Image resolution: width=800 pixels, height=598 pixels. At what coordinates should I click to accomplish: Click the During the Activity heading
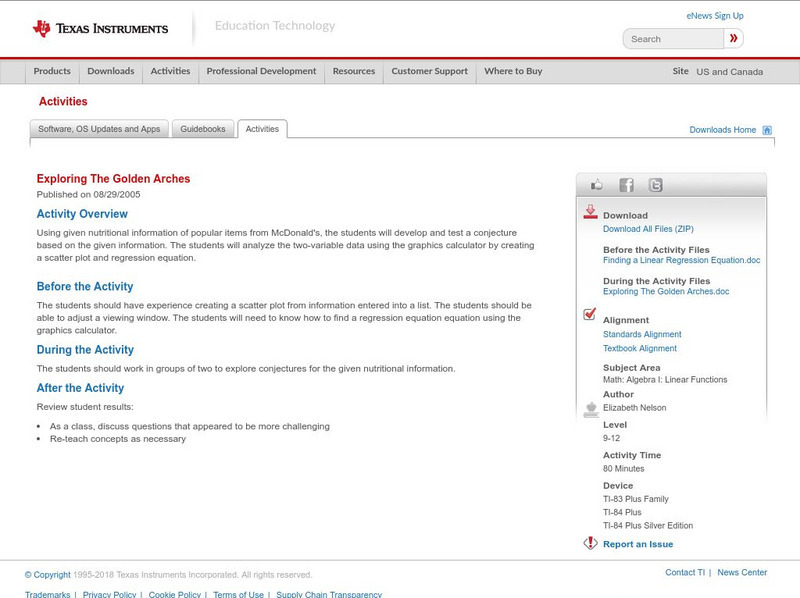(85, 350)
